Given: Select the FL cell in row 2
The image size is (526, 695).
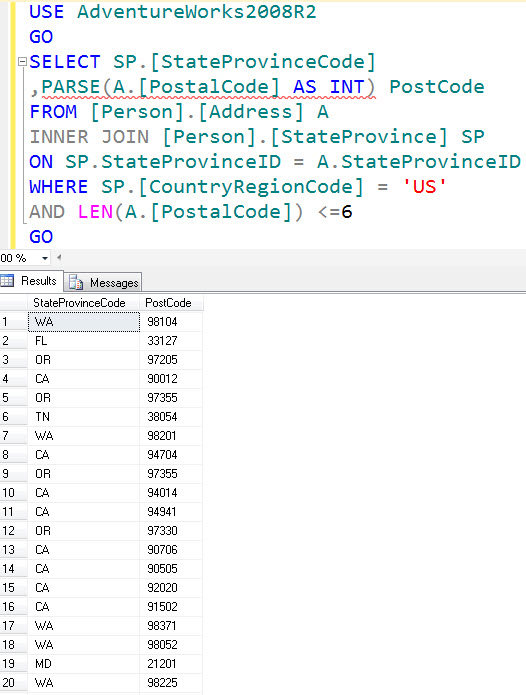Looking at the screenshot, I should 84,341.
